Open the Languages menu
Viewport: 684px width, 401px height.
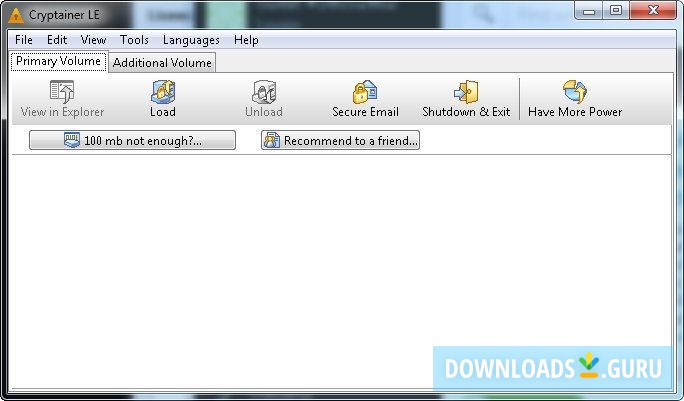(x=191, y=40)
